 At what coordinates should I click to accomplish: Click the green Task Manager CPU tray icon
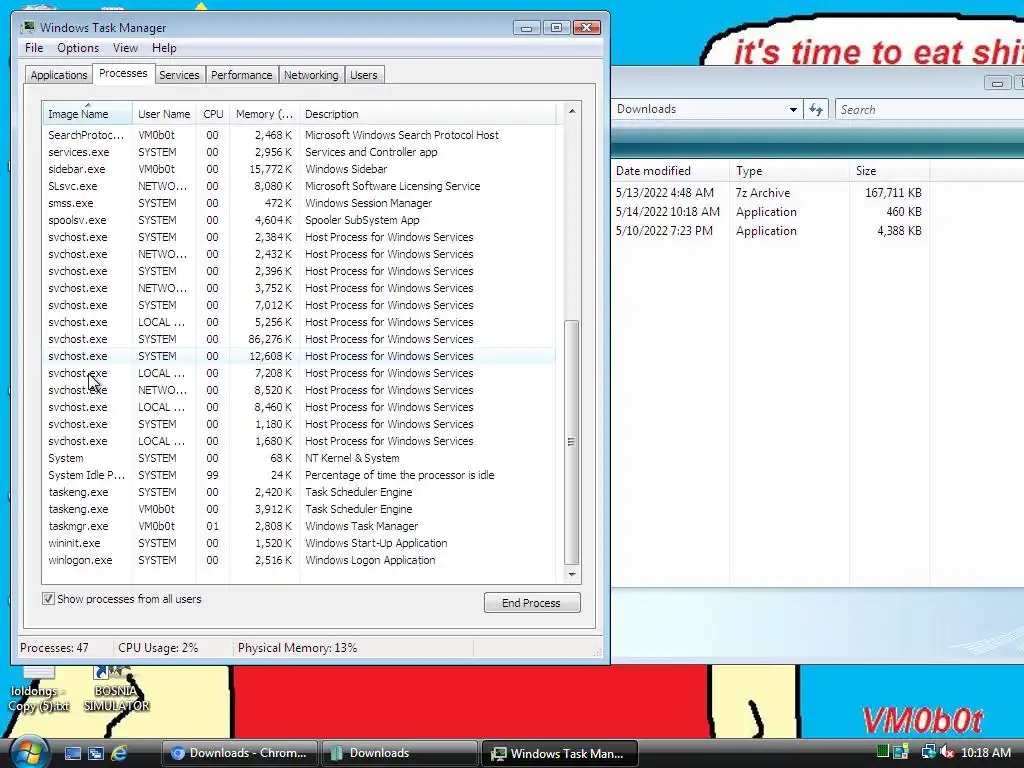point(882,752)
